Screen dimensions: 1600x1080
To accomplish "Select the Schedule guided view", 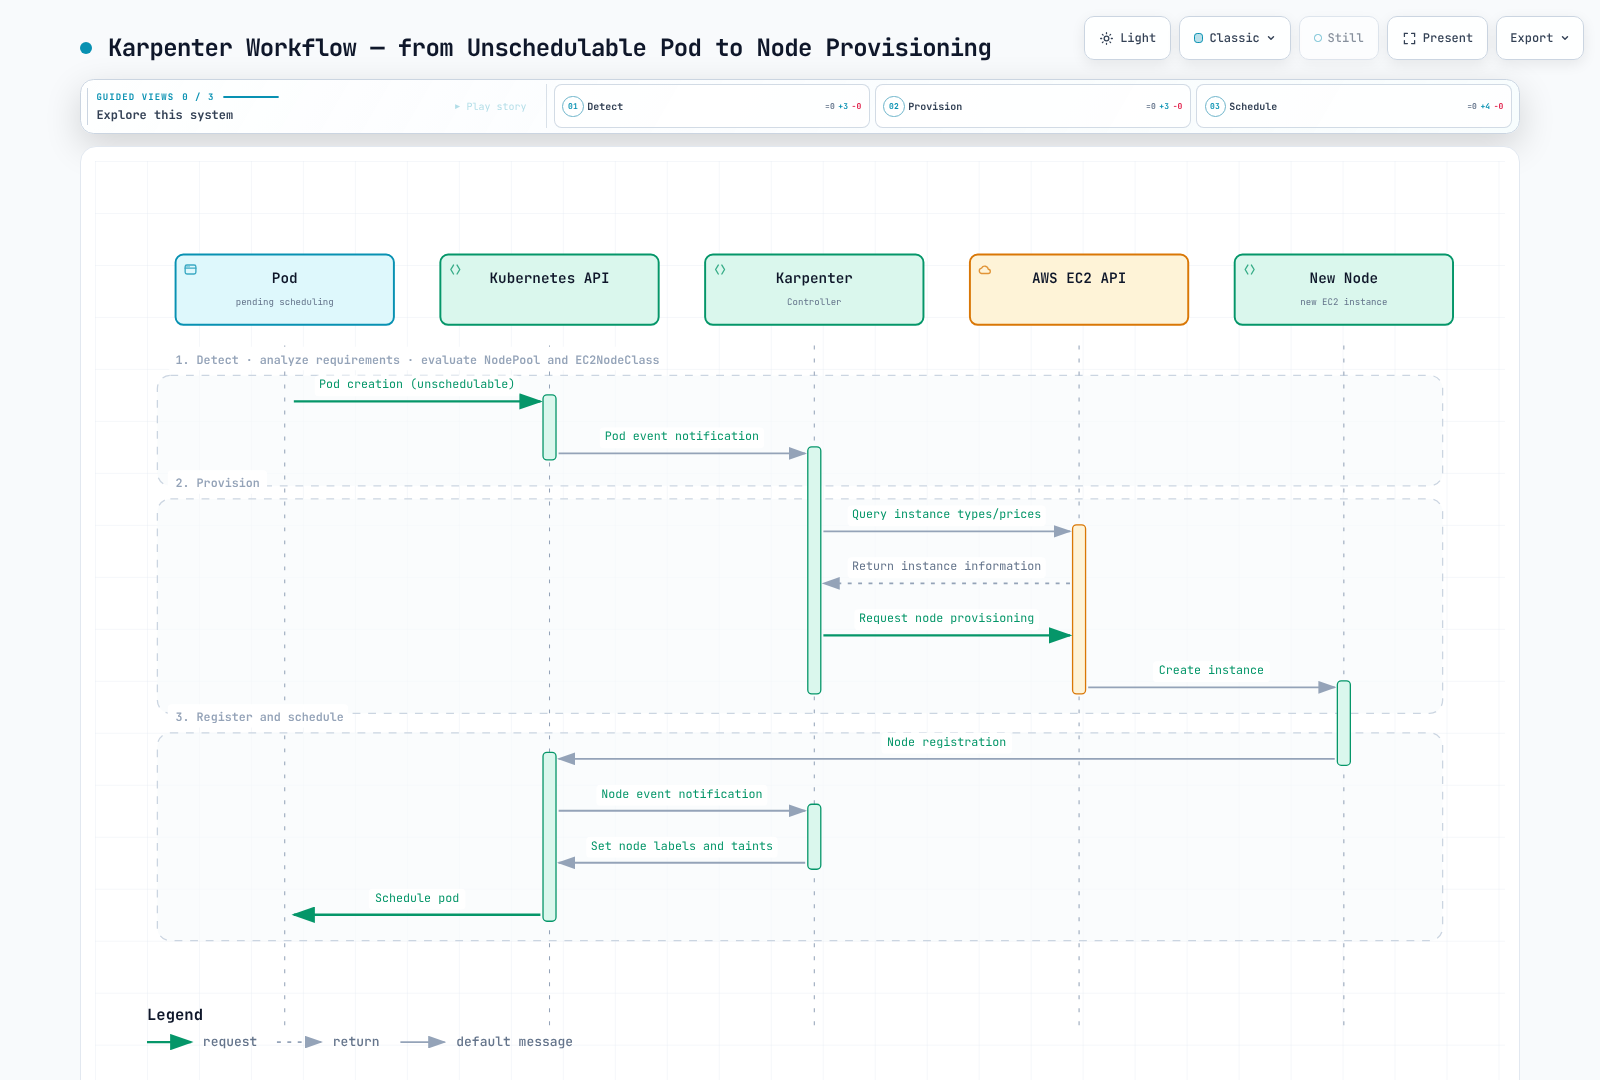I will coord(1354,106).
